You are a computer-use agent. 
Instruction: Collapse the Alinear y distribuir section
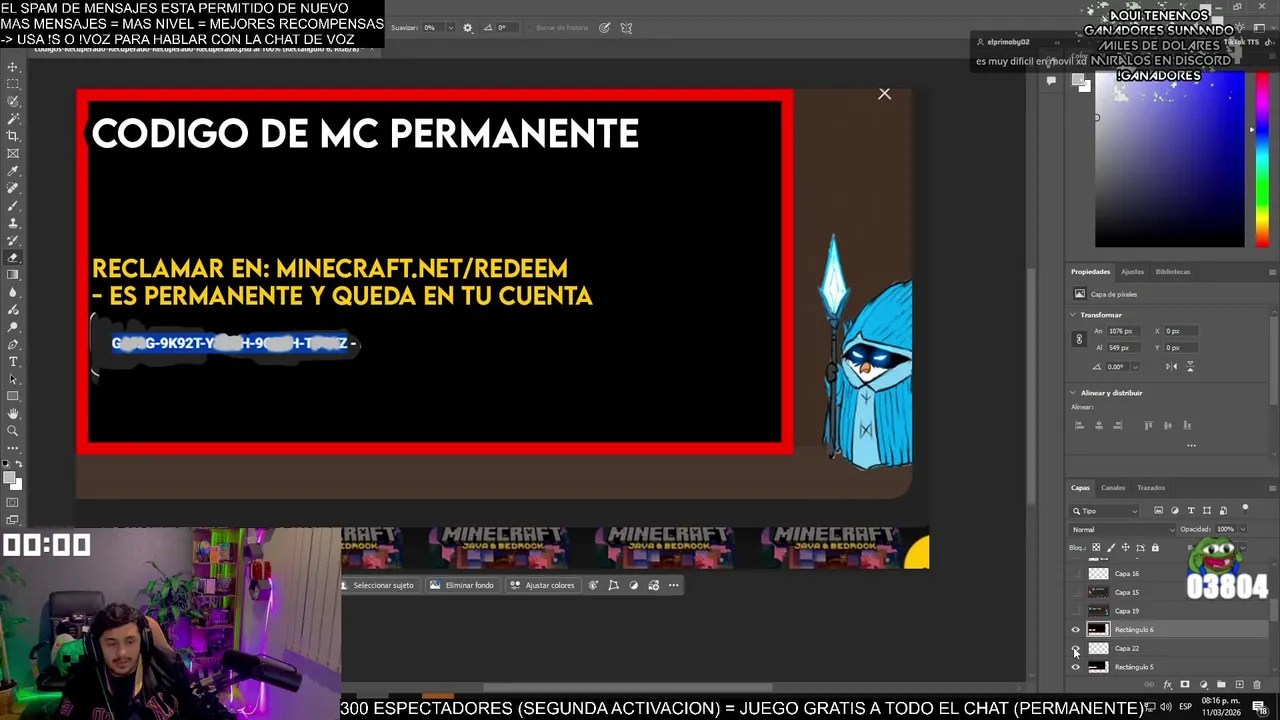tap(1073, 393)
